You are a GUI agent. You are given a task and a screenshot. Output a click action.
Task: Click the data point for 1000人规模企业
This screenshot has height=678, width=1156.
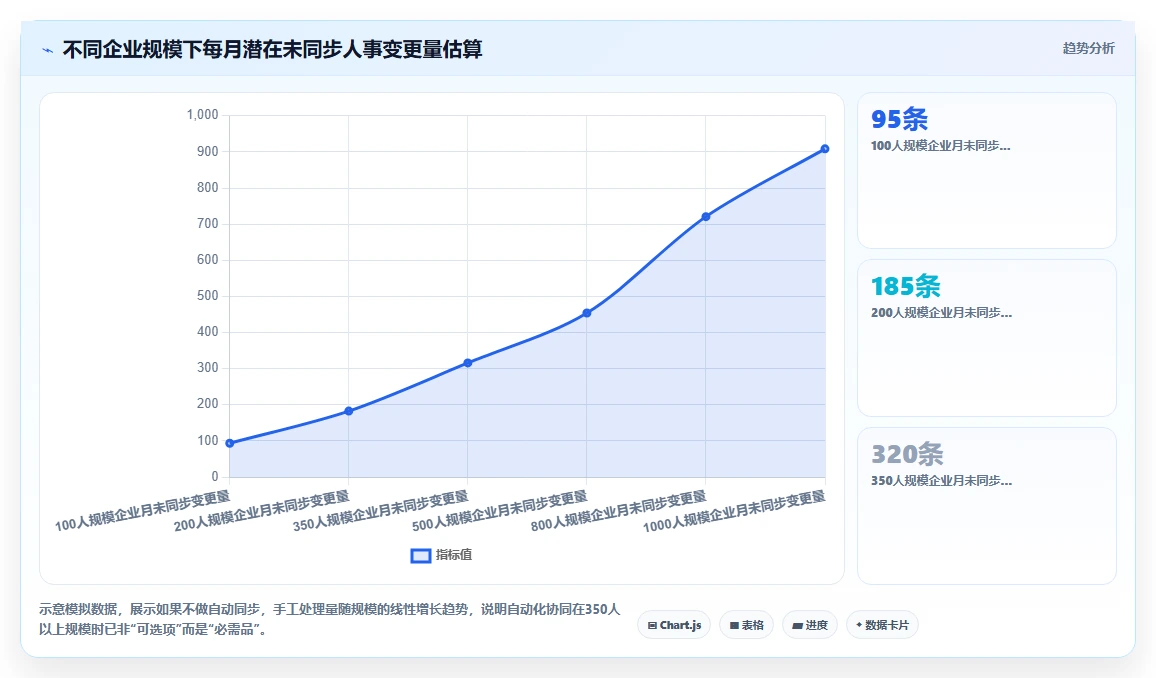[825, 149]
